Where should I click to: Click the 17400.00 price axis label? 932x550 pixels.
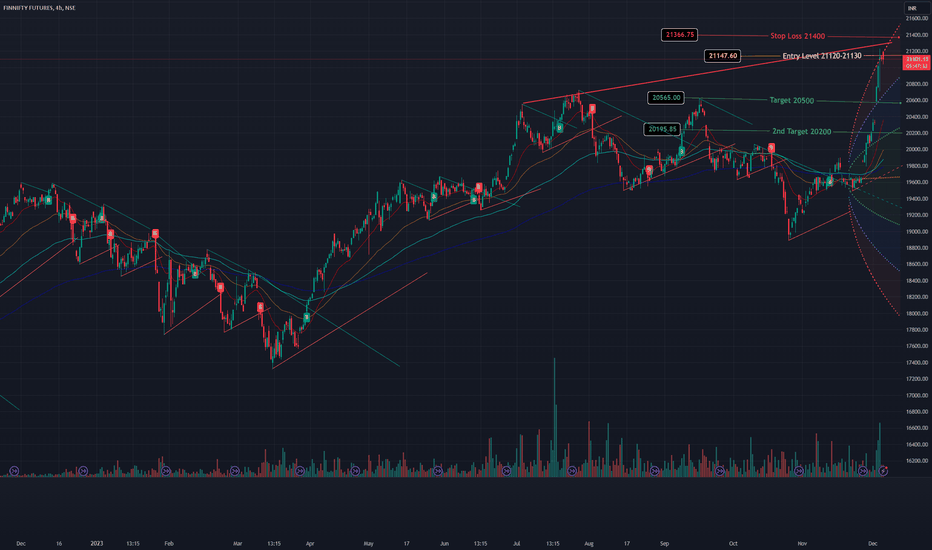[x=917, y=363]
